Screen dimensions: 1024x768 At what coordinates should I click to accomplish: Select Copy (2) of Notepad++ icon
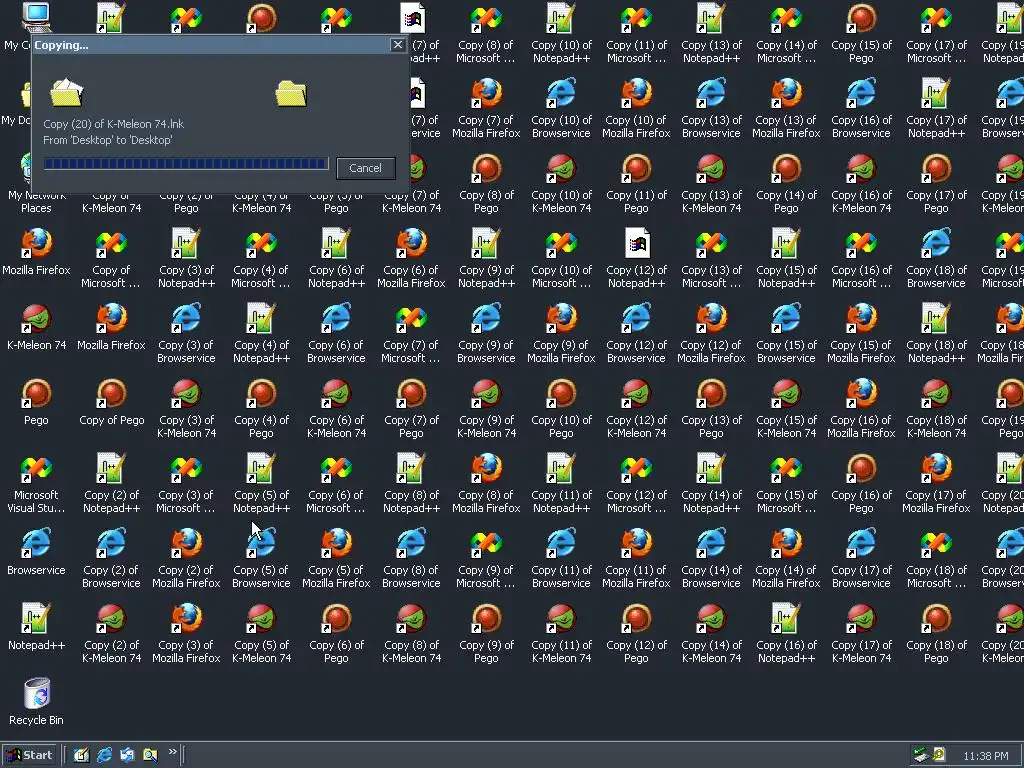[x=112, y=468]
